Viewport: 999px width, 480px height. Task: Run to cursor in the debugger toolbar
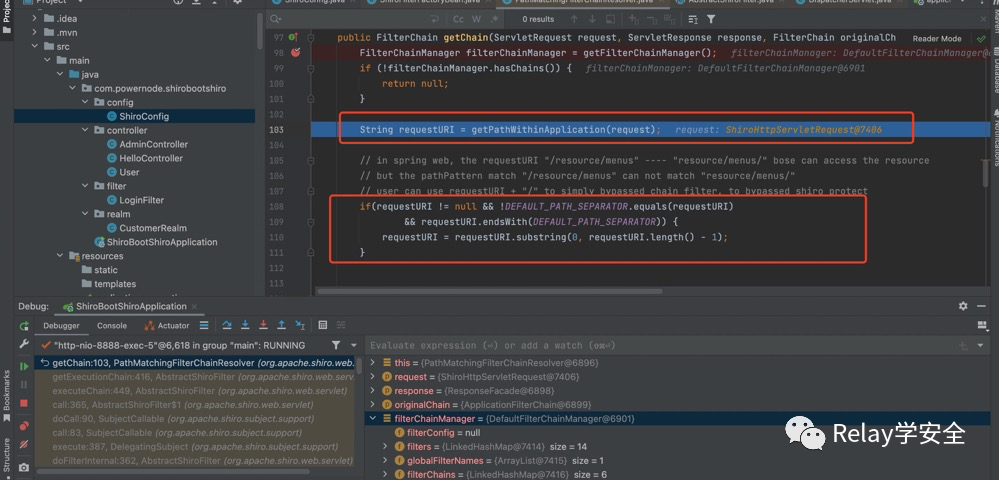point(299,325)
